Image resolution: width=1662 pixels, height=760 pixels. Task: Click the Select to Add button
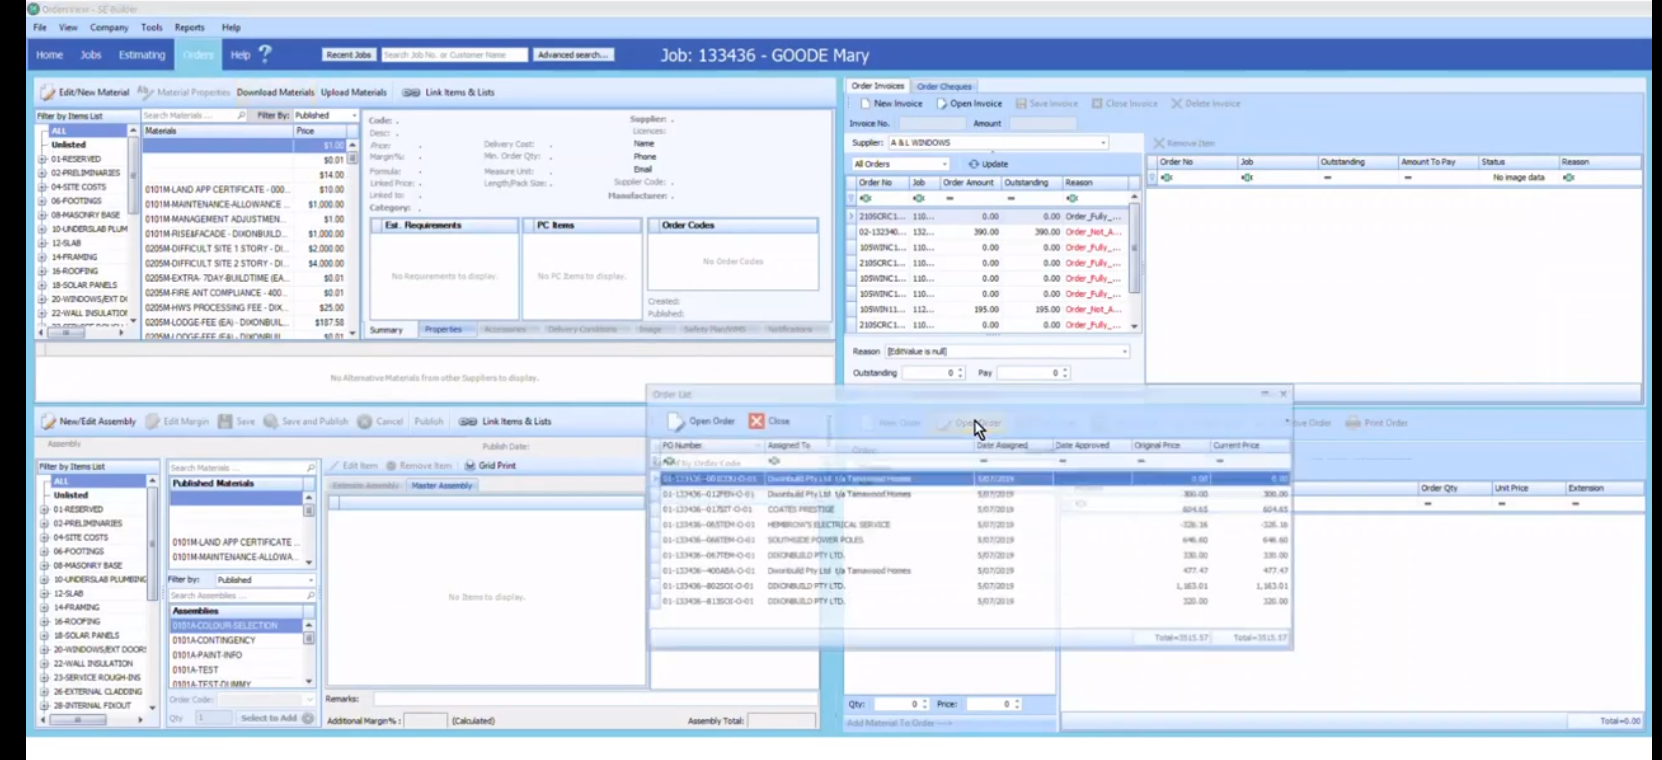click(276, 718)
